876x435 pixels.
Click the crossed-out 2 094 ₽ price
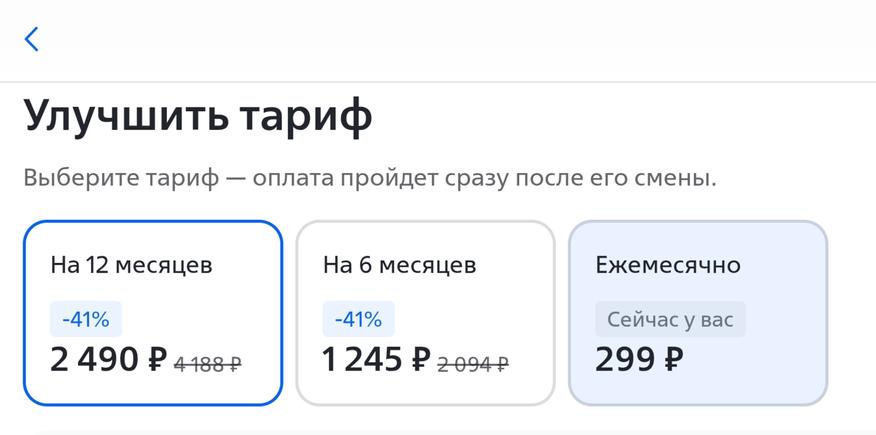tap(473, 364)
